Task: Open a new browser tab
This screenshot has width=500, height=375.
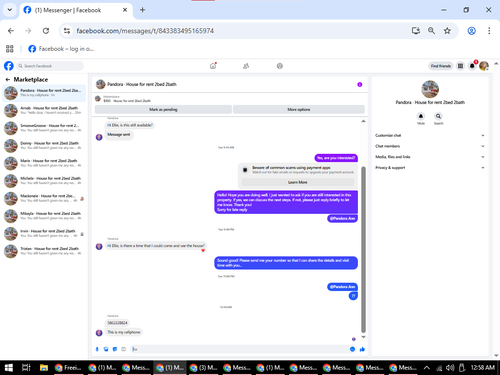Action: click(x=142, y=10)
